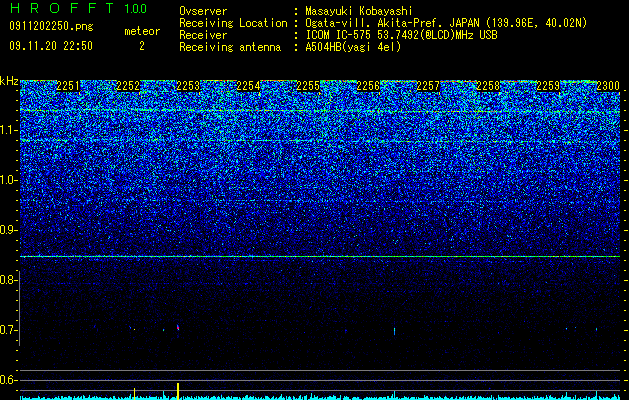
Task: Click the 2300 time marker label
Action: pyautogui.click(x=608, y=86)
